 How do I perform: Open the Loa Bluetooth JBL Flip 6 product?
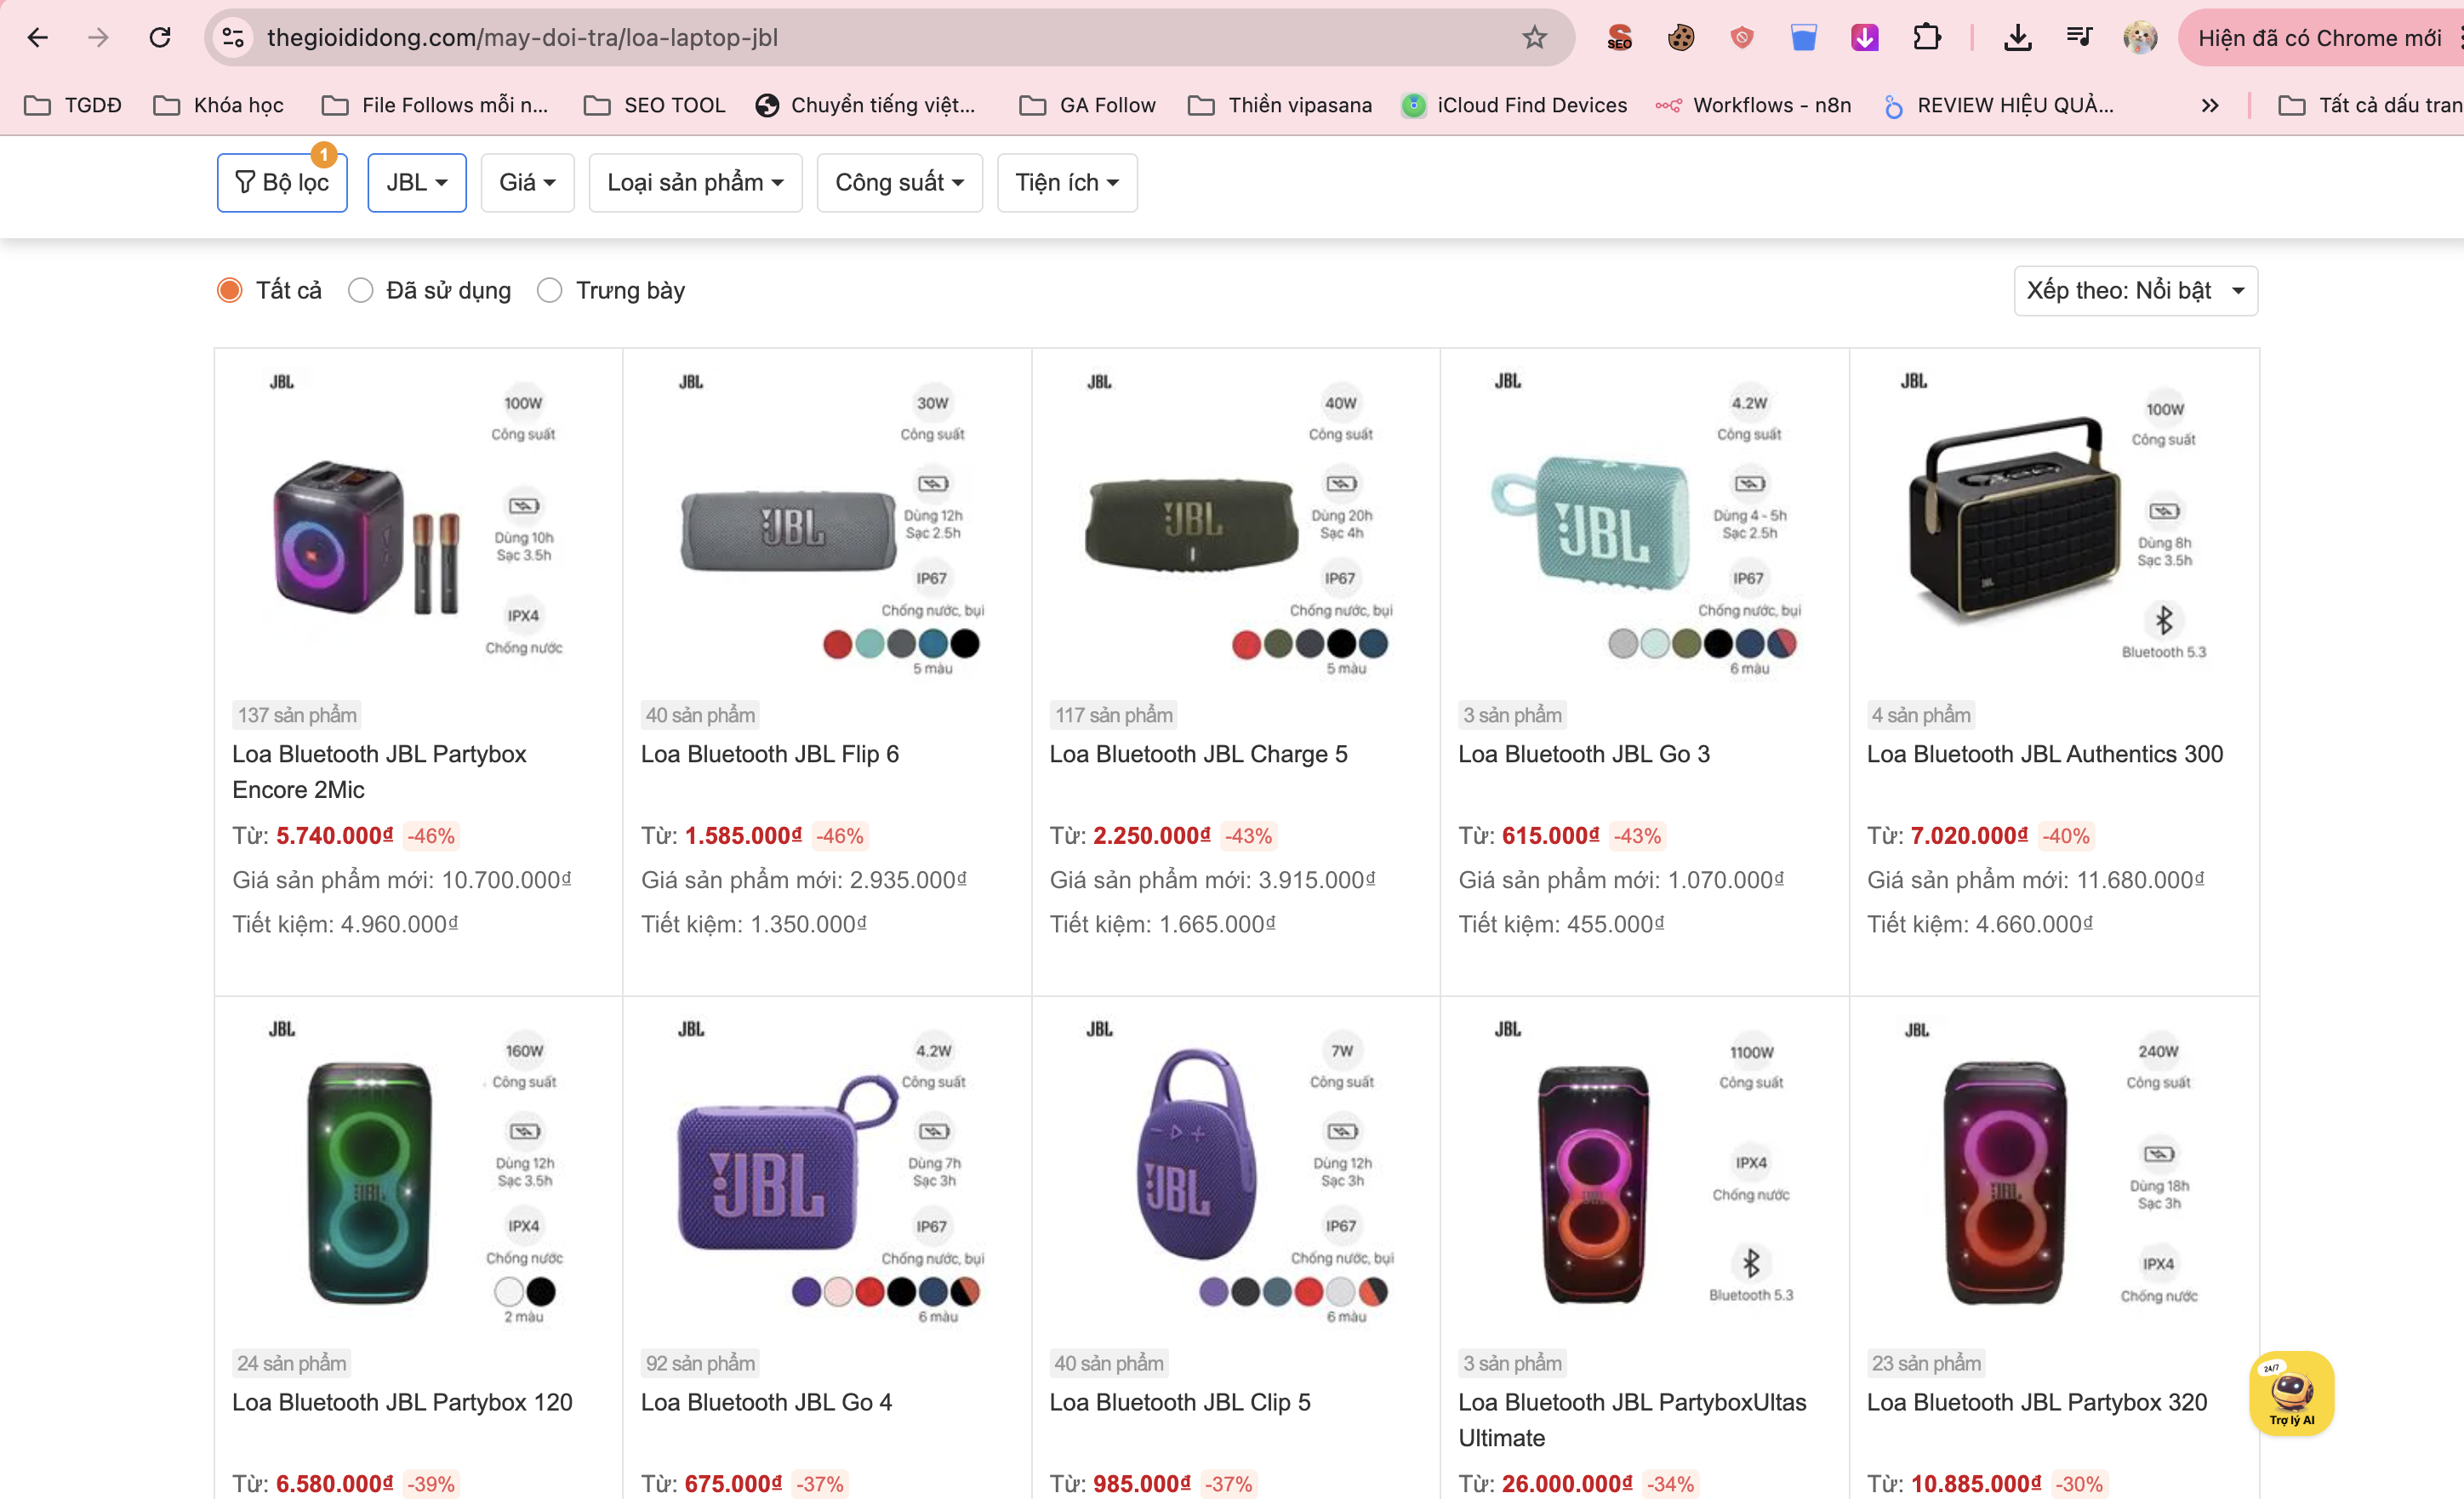pos(769,754)
